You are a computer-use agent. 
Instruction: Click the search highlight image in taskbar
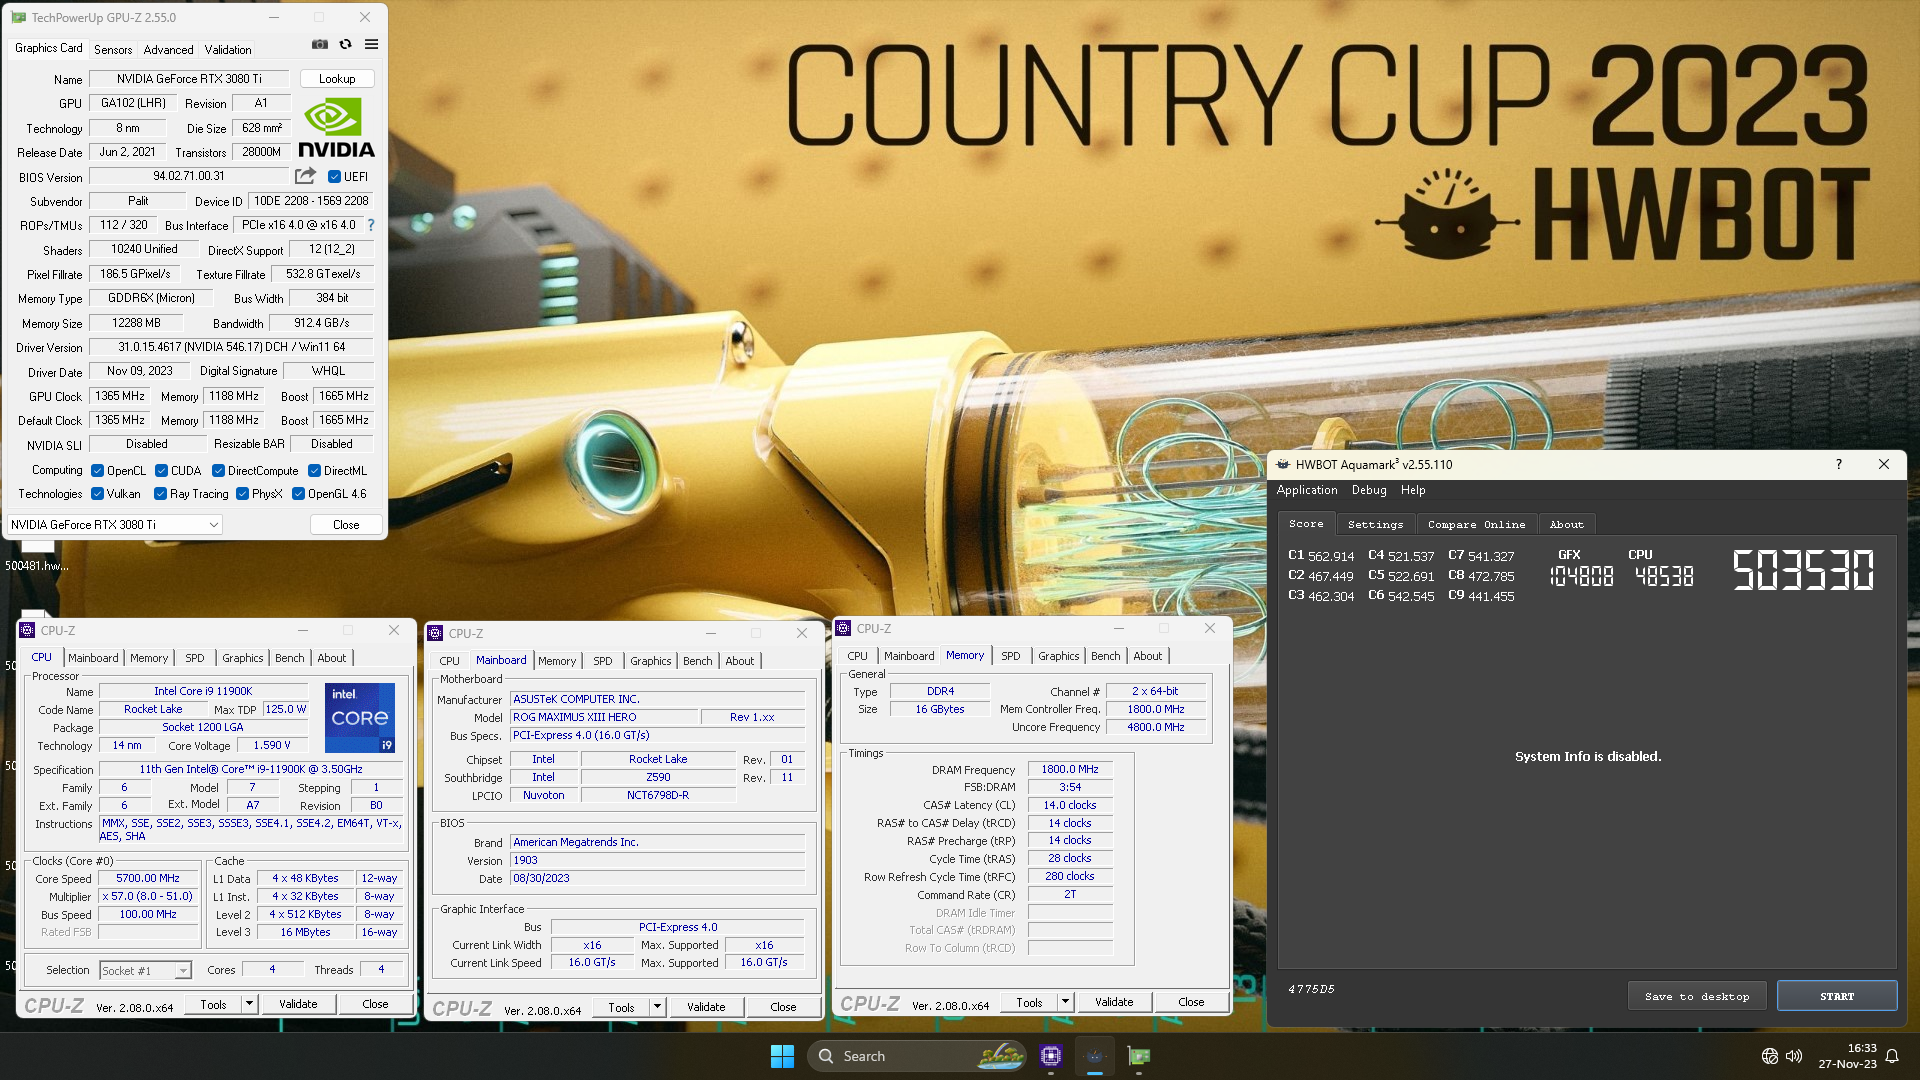(x=1001, y=1056)
